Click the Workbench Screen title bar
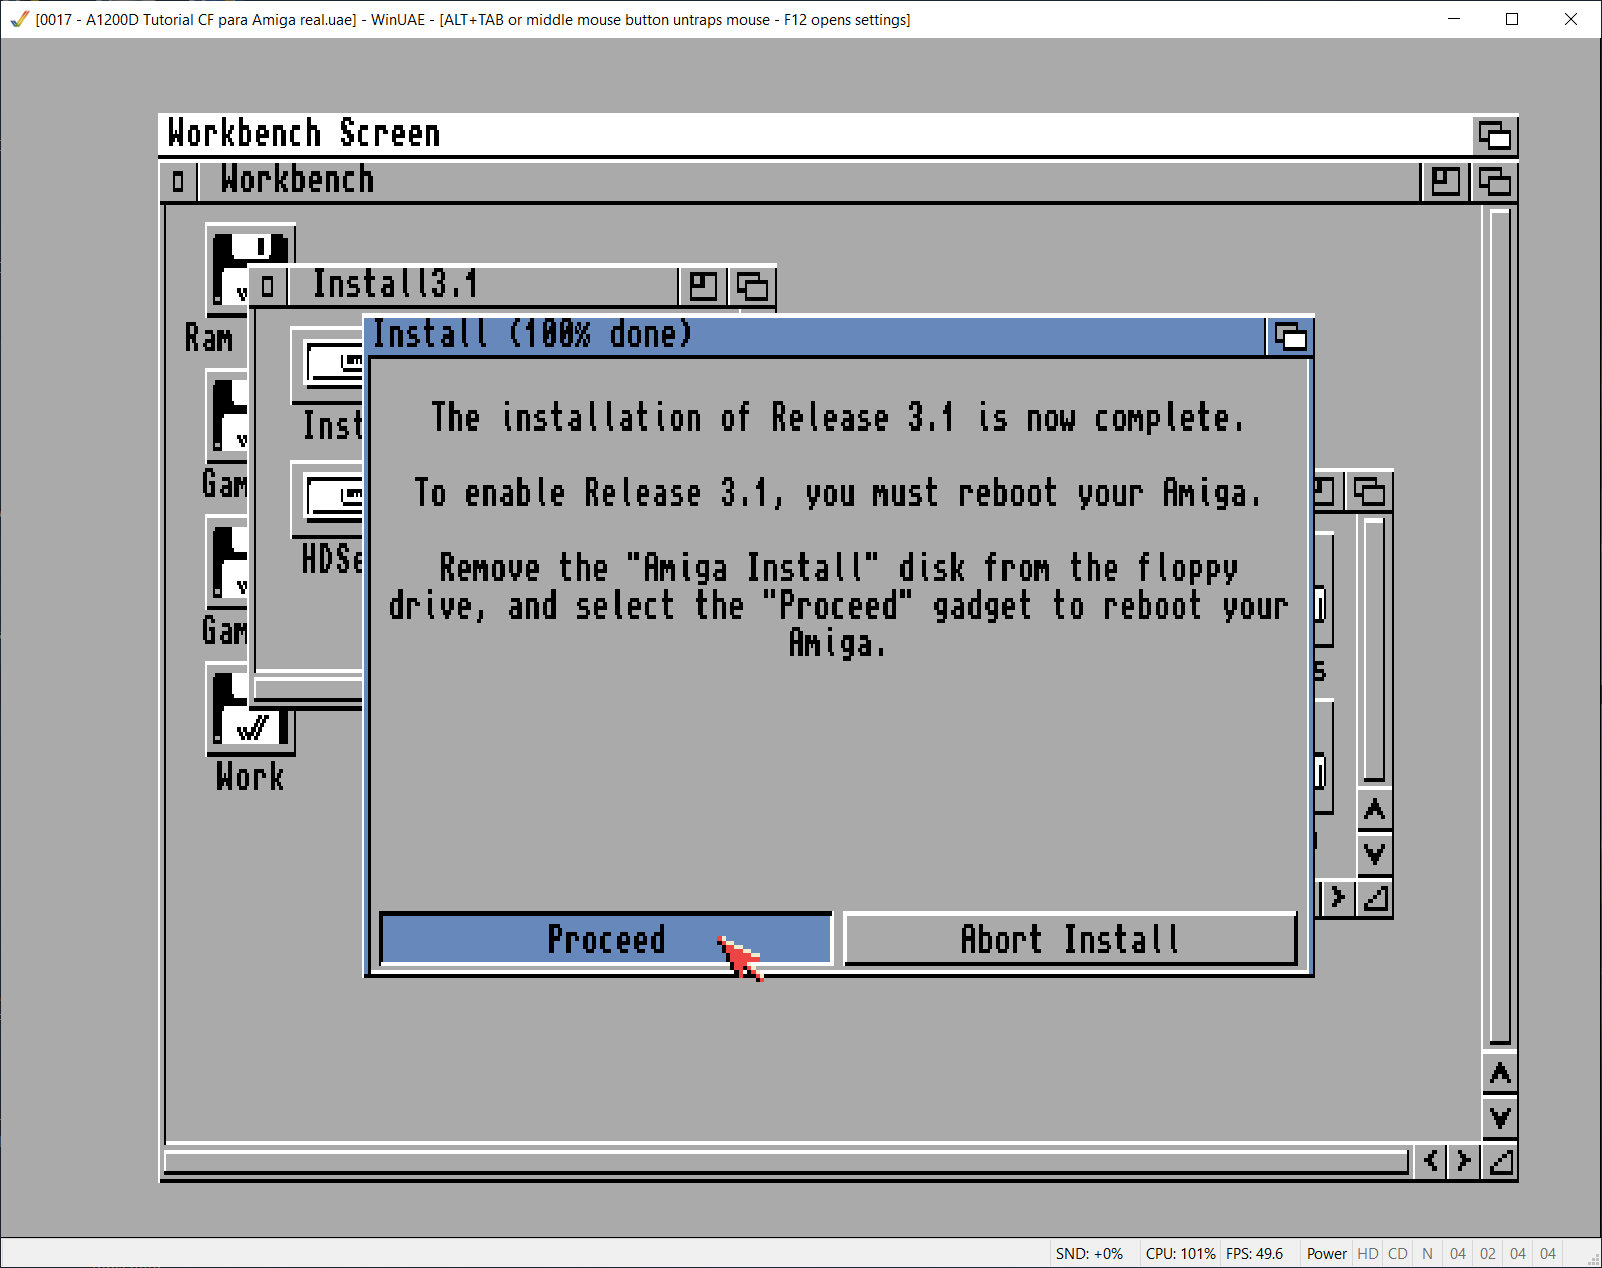This screenshot has width=1602, height=1268. pyautogui.click(x=815, y=134)
